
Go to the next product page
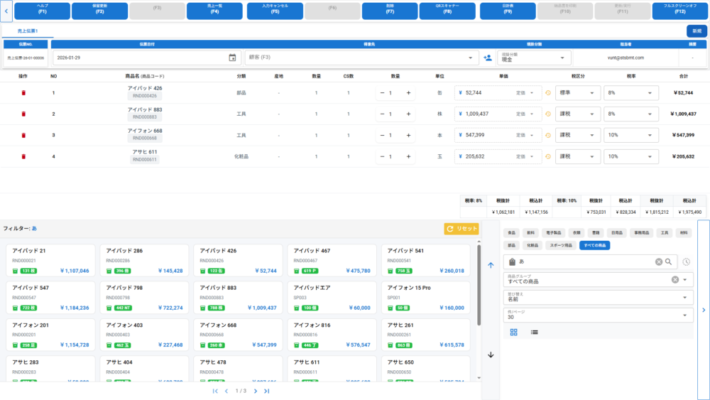tap(255, 391)
